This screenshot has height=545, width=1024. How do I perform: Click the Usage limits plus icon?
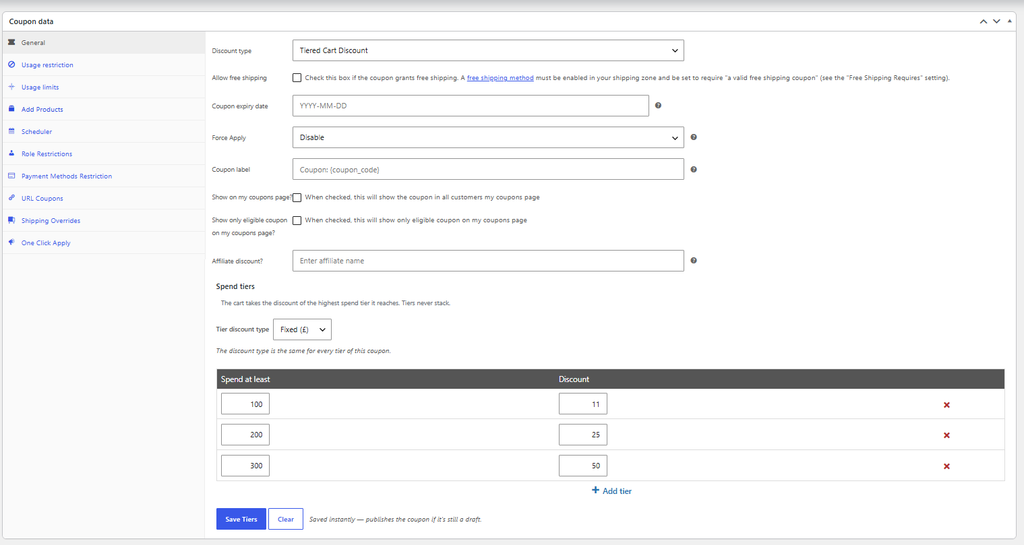11,87
